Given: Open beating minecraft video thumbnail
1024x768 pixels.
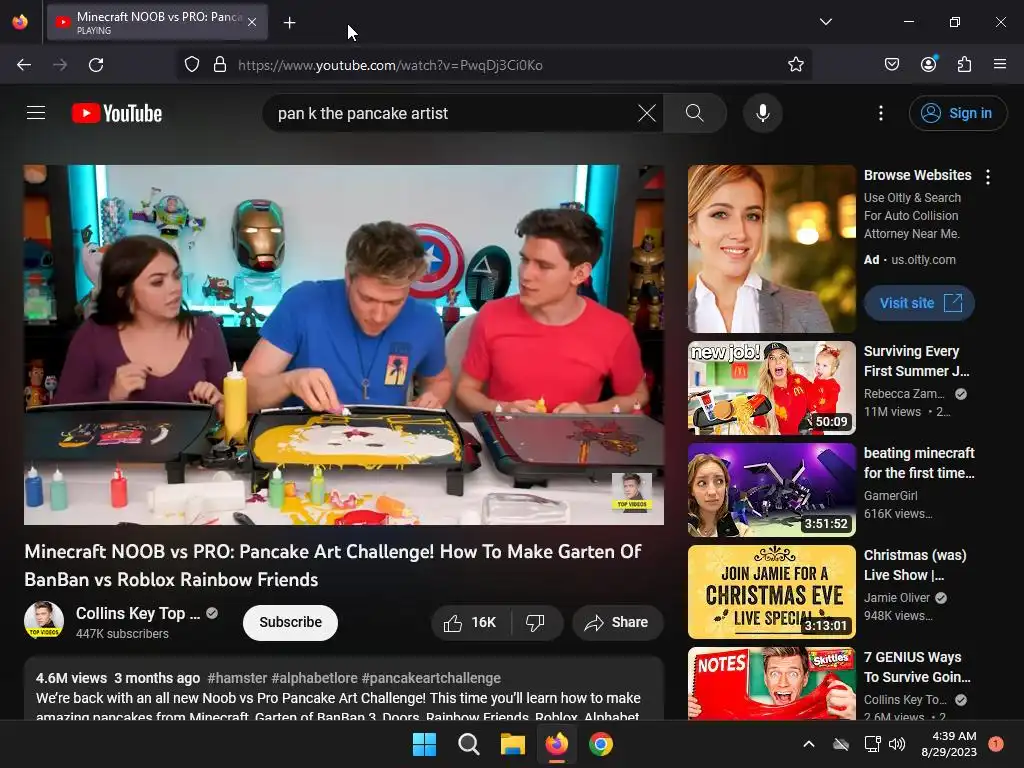Looking at the screenshot, I should click(x=771, y=490).
